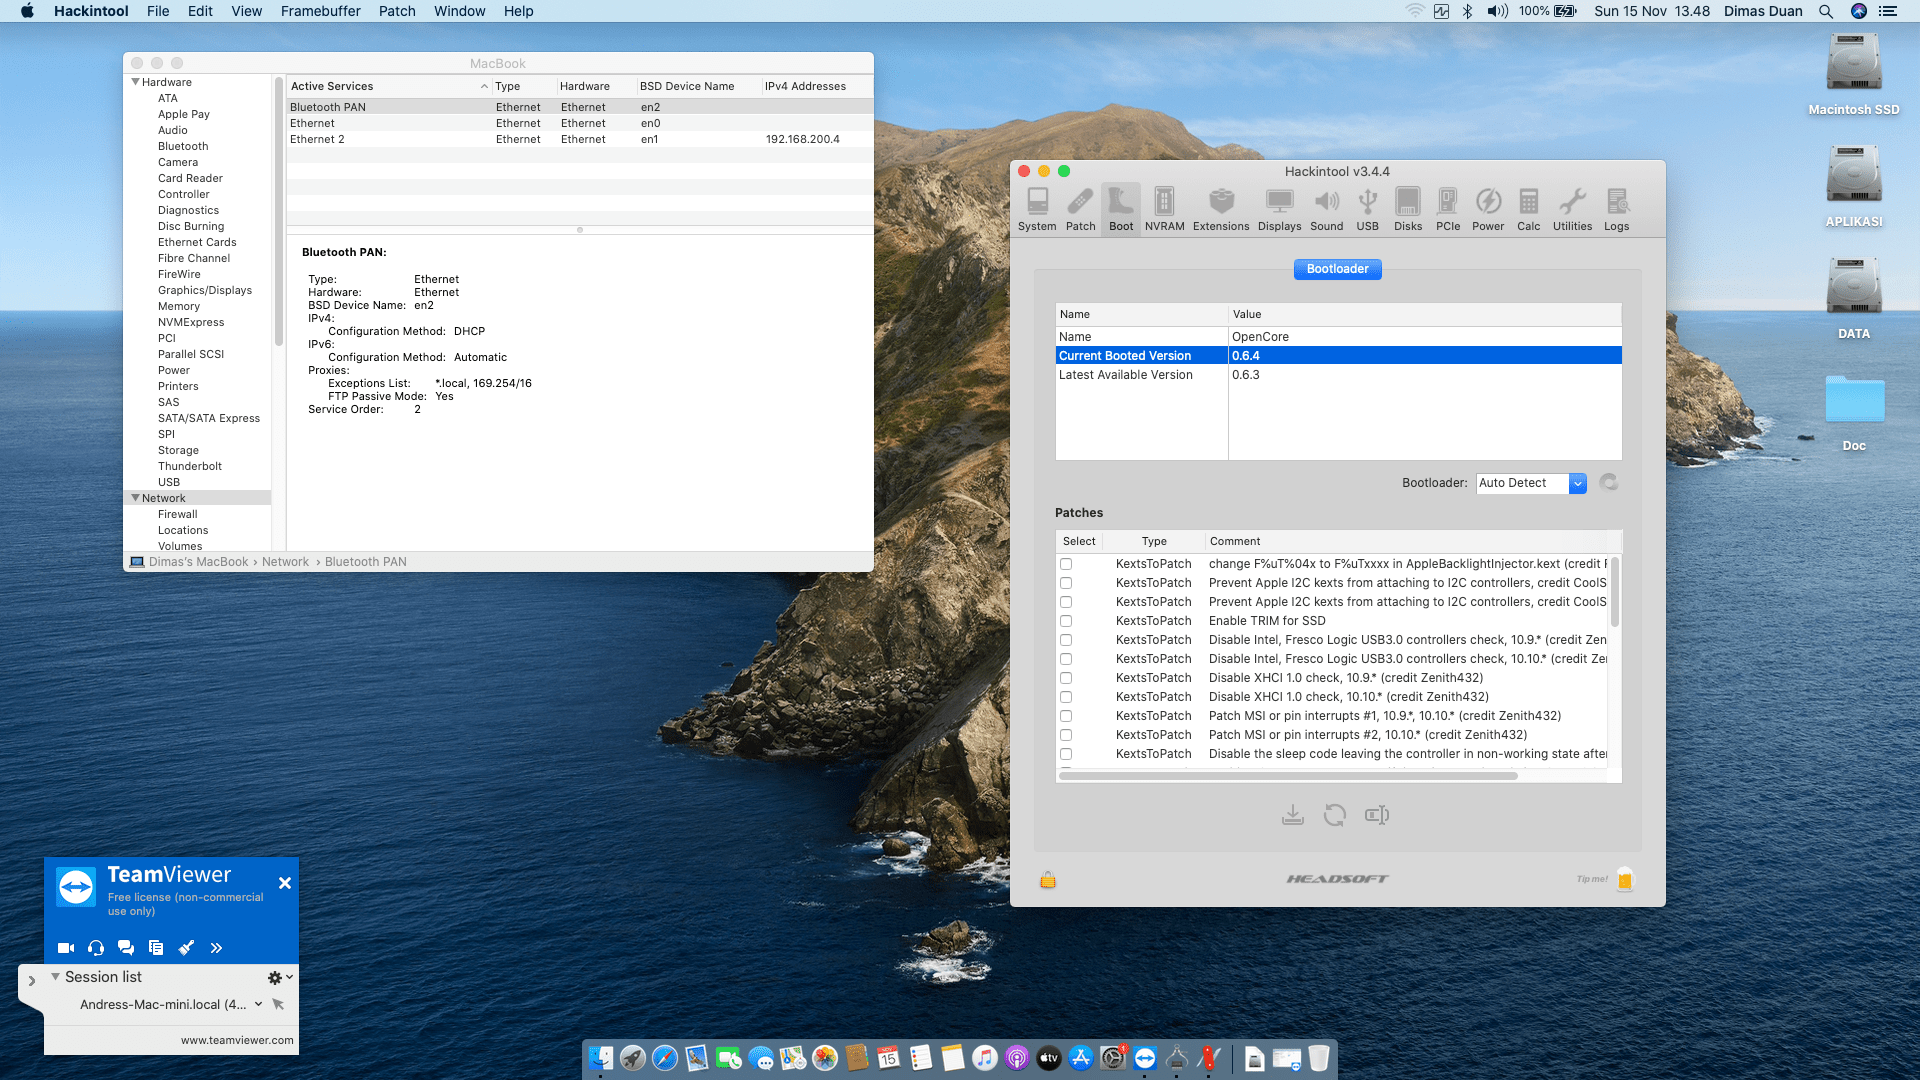Viewport: 1920px width, 1080px height.
Task: Click the refresh bootloader detection icon
Action: pyautogui.click(x=1608, y=483)
